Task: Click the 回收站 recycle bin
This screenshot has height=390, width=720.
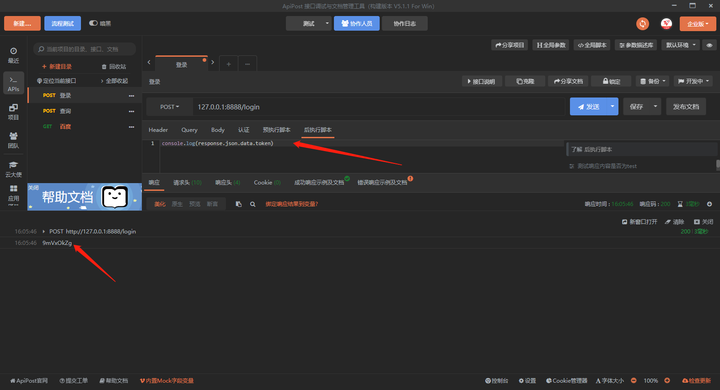Action: (x=114, y=67)
